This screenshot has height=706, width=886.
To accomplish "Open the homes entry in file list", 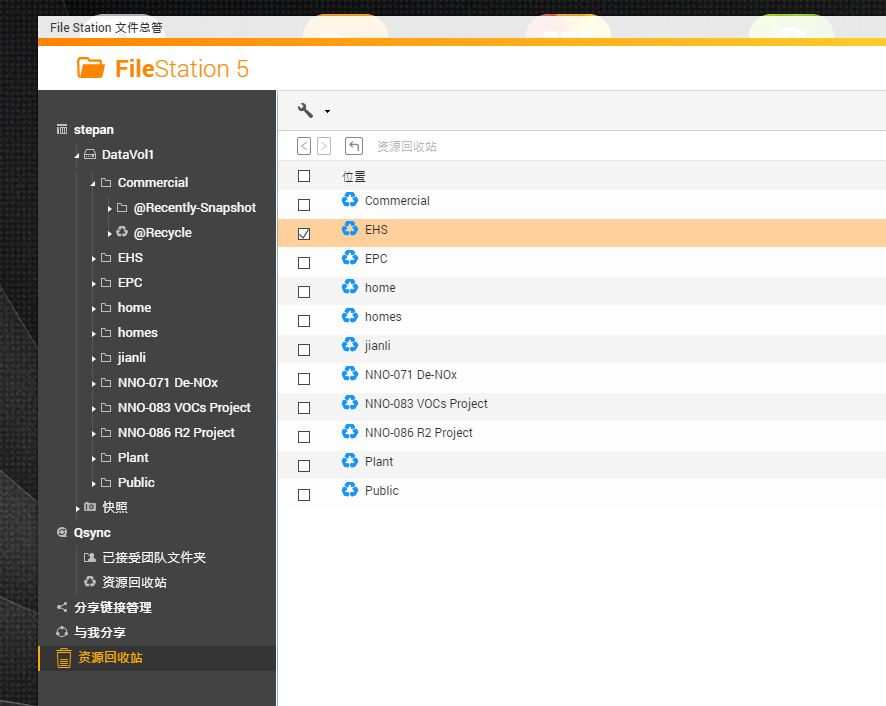I will point(383,317).
